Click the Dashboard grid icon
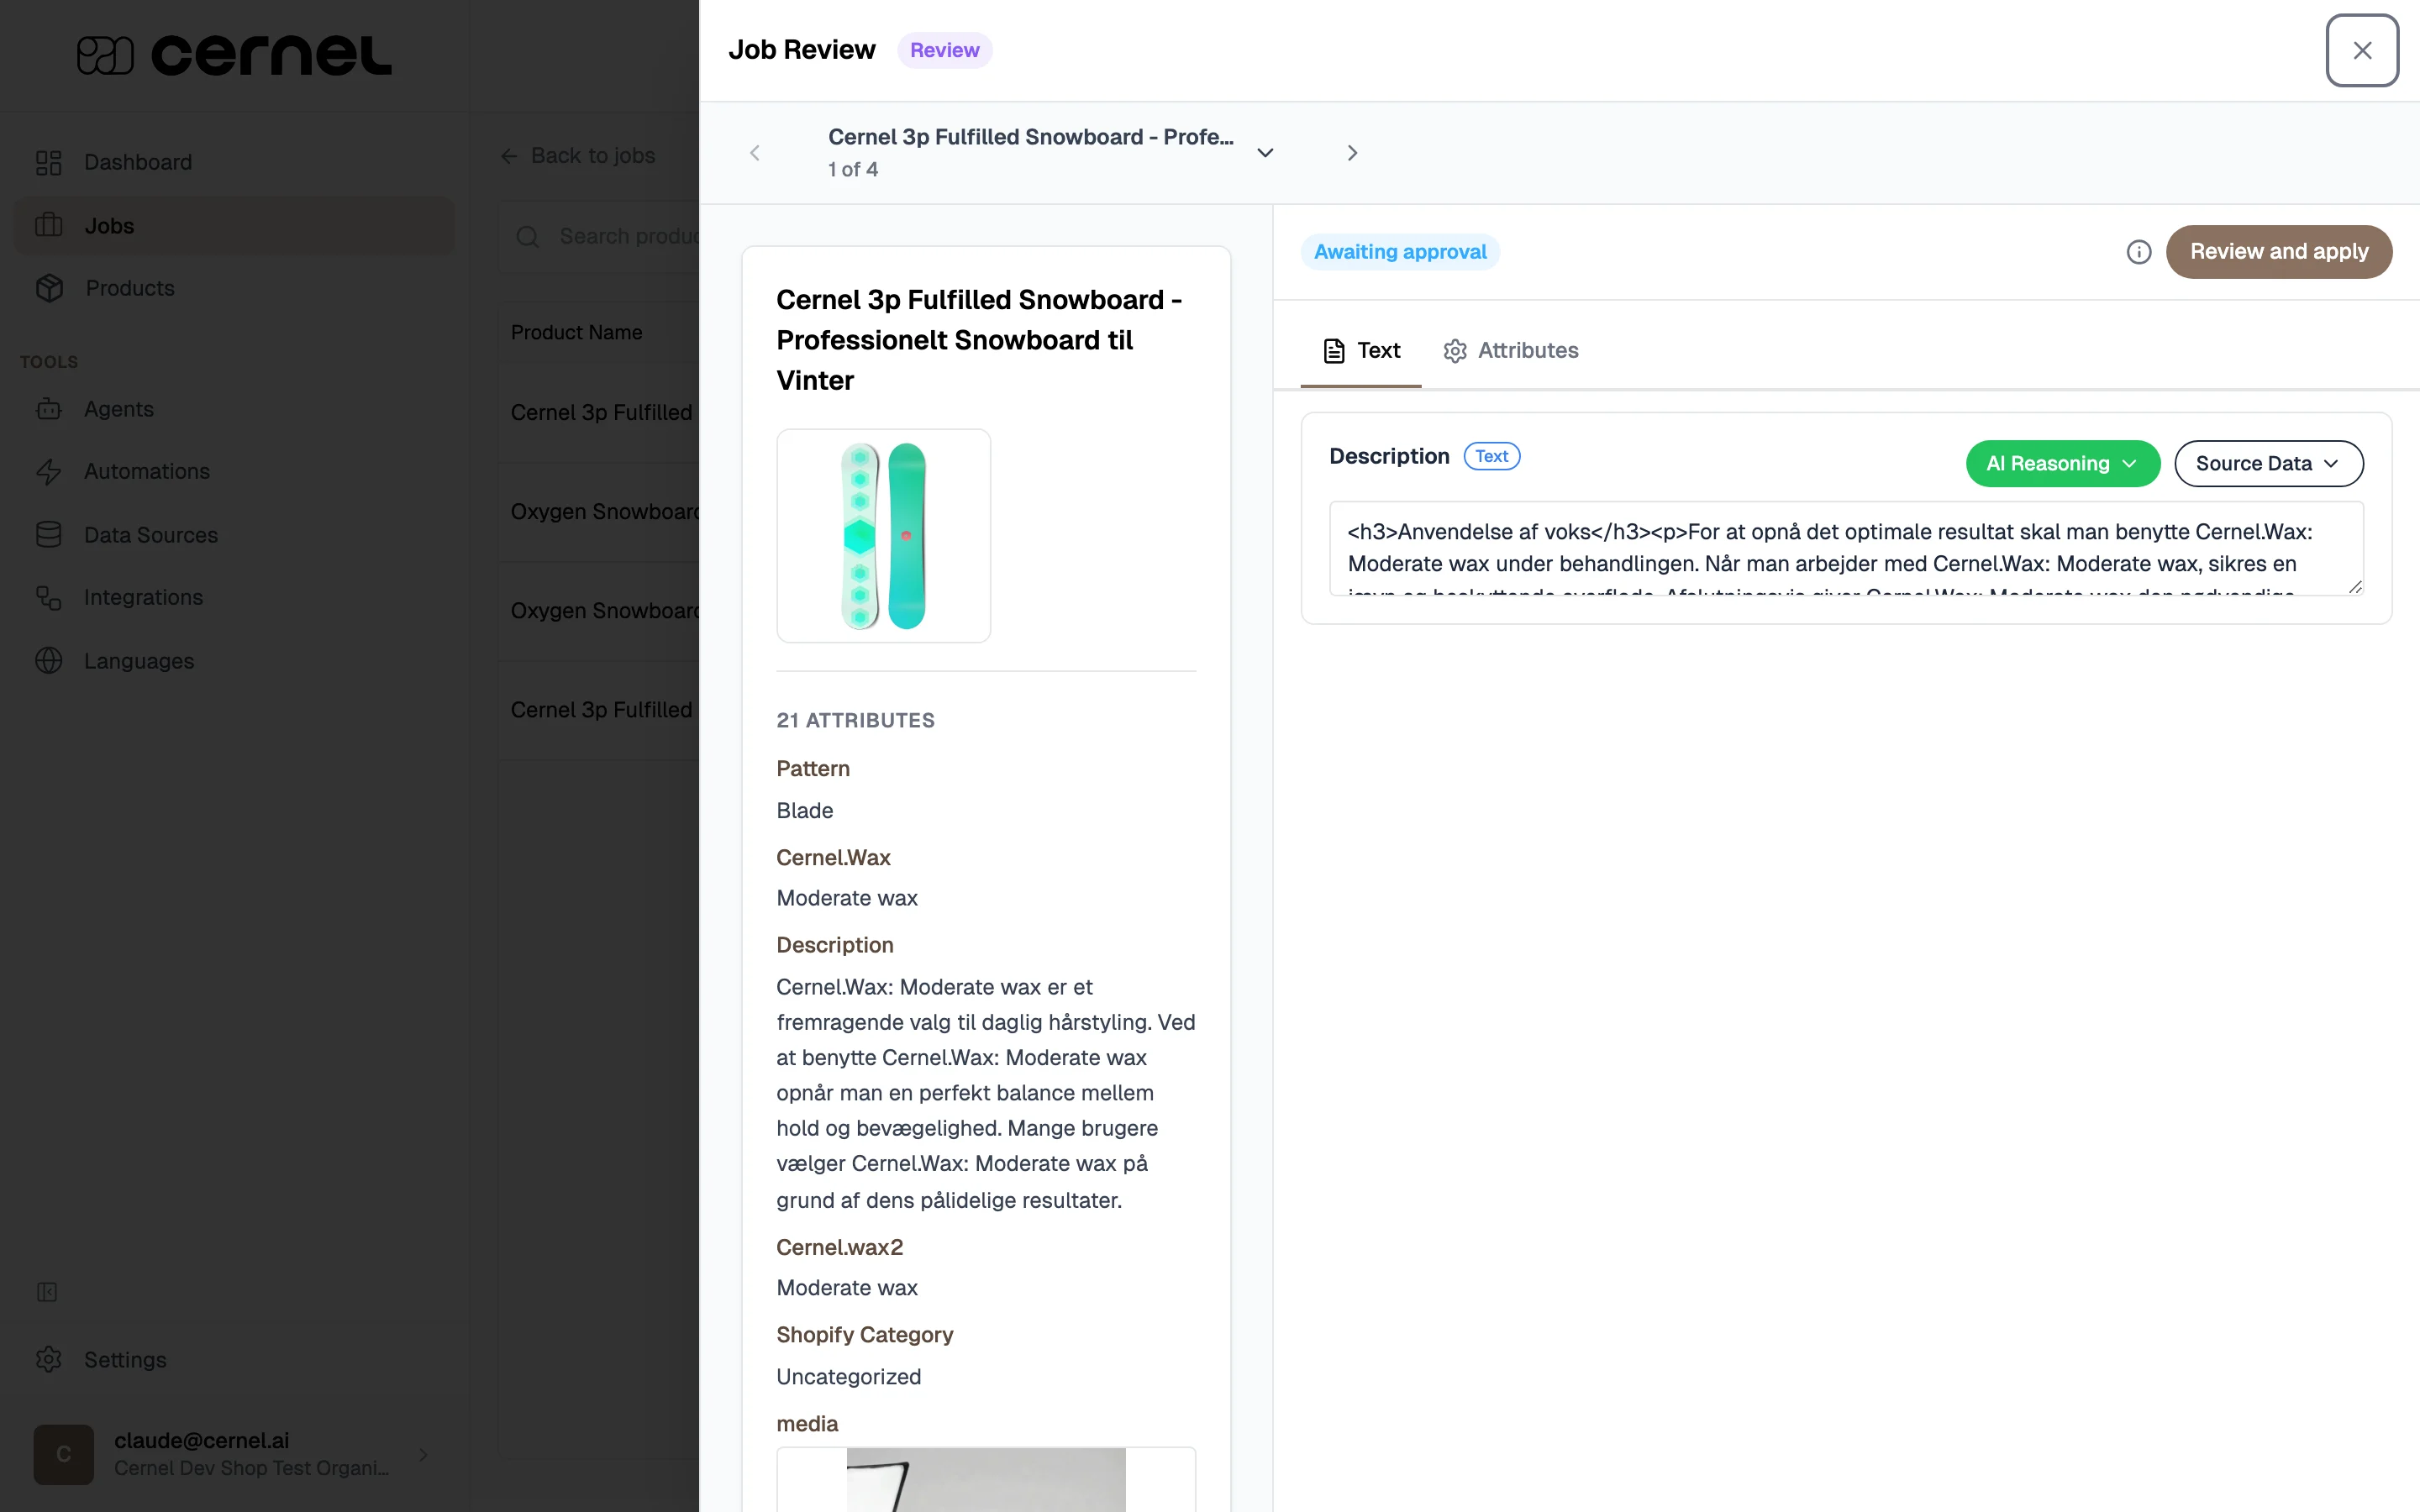Viewport: 2420px width, 1512px height. 49,162
